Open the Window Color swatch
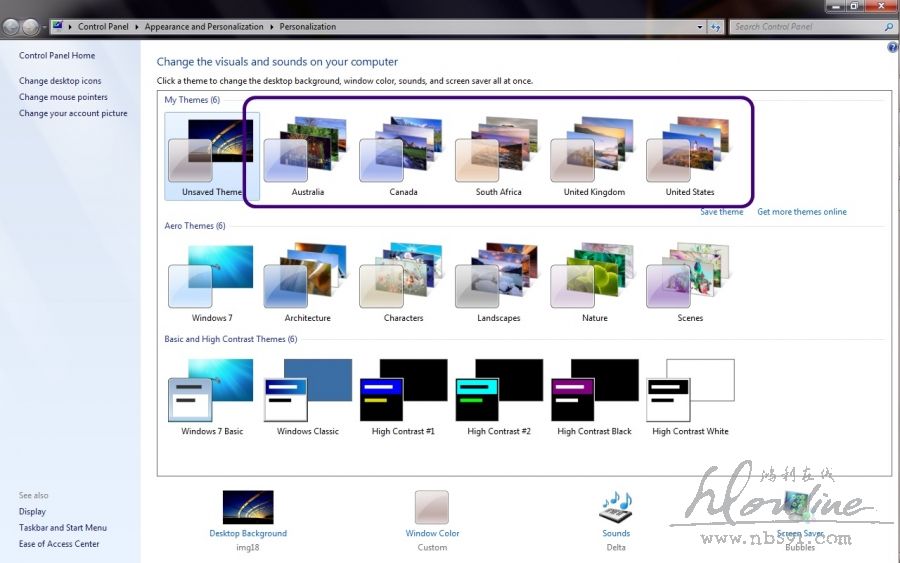Image resolution: width=900 pixels, height=563 pixels. point(432,507)
